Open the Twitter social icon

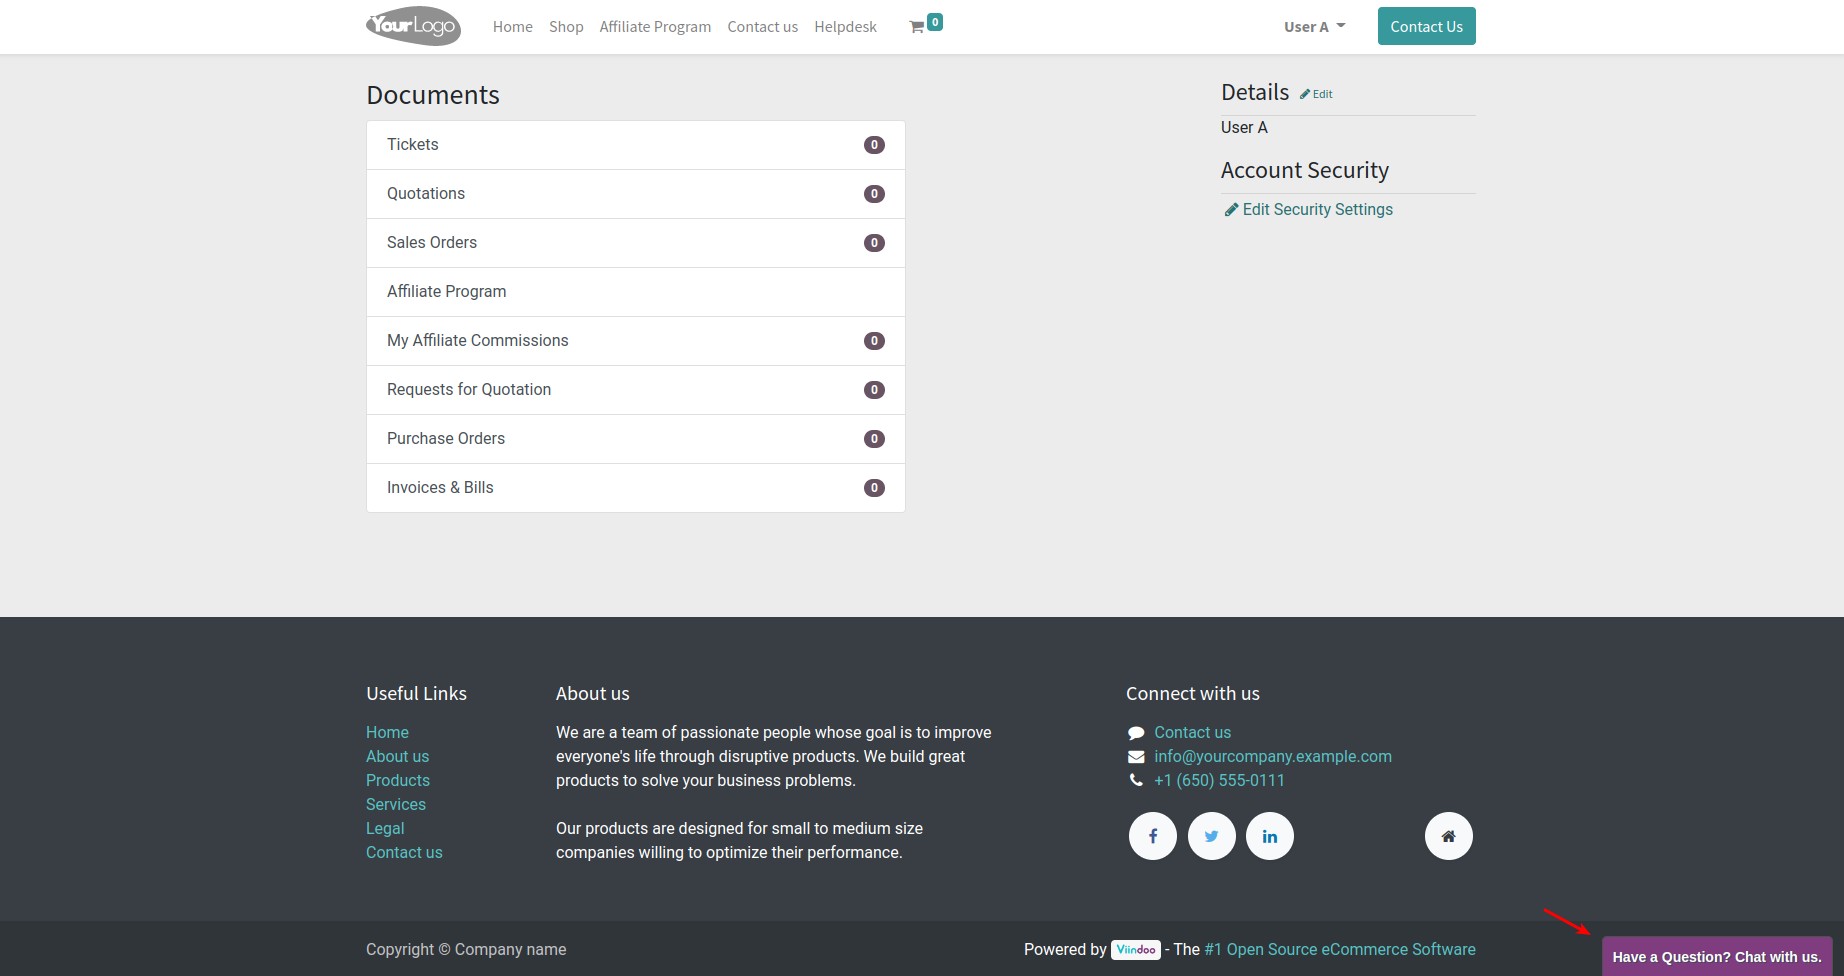pos(1211,835)
